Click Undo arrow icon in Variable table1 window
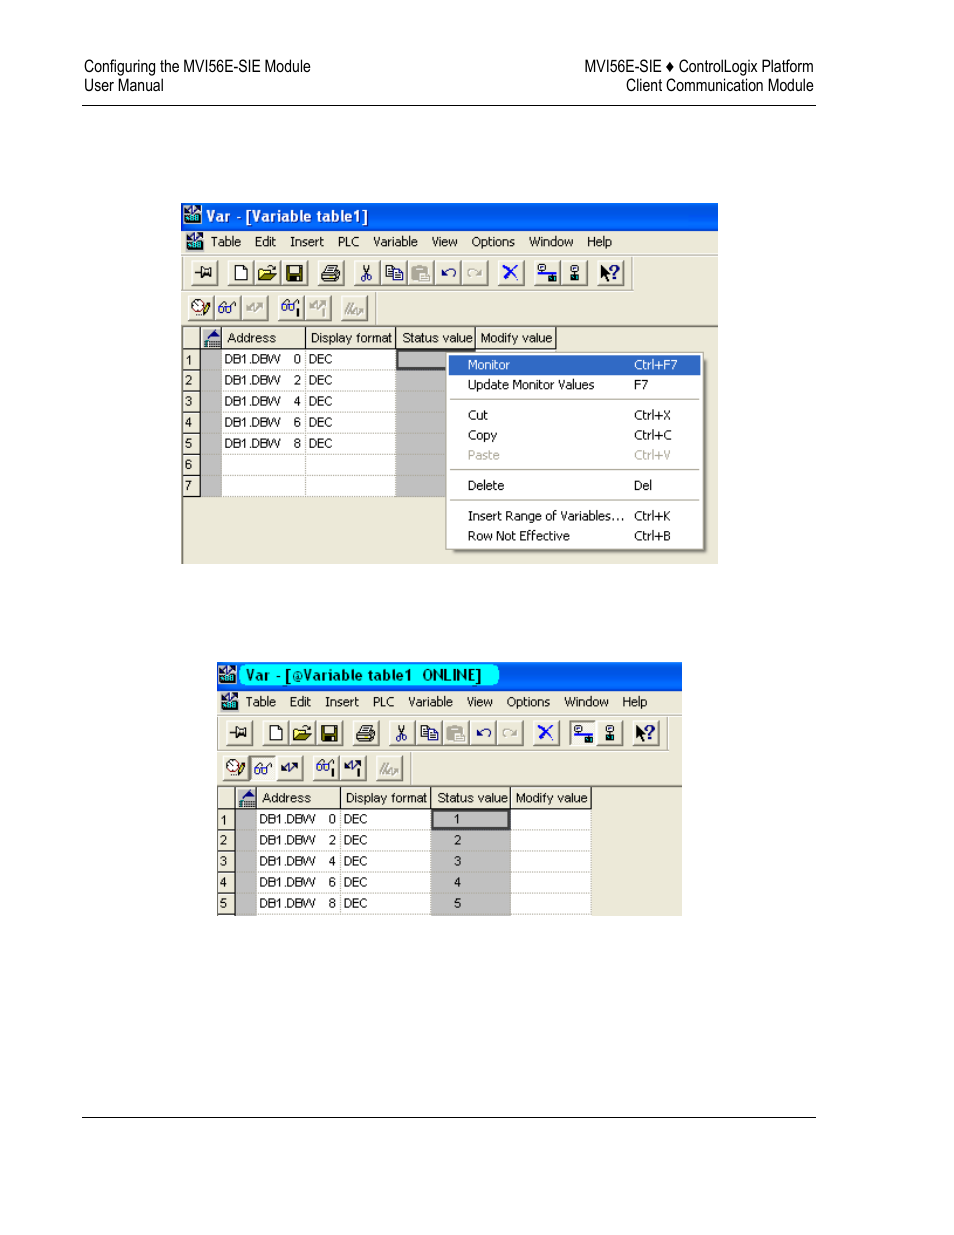Viewport: 954px width, 1235px height. pos(448,273)
